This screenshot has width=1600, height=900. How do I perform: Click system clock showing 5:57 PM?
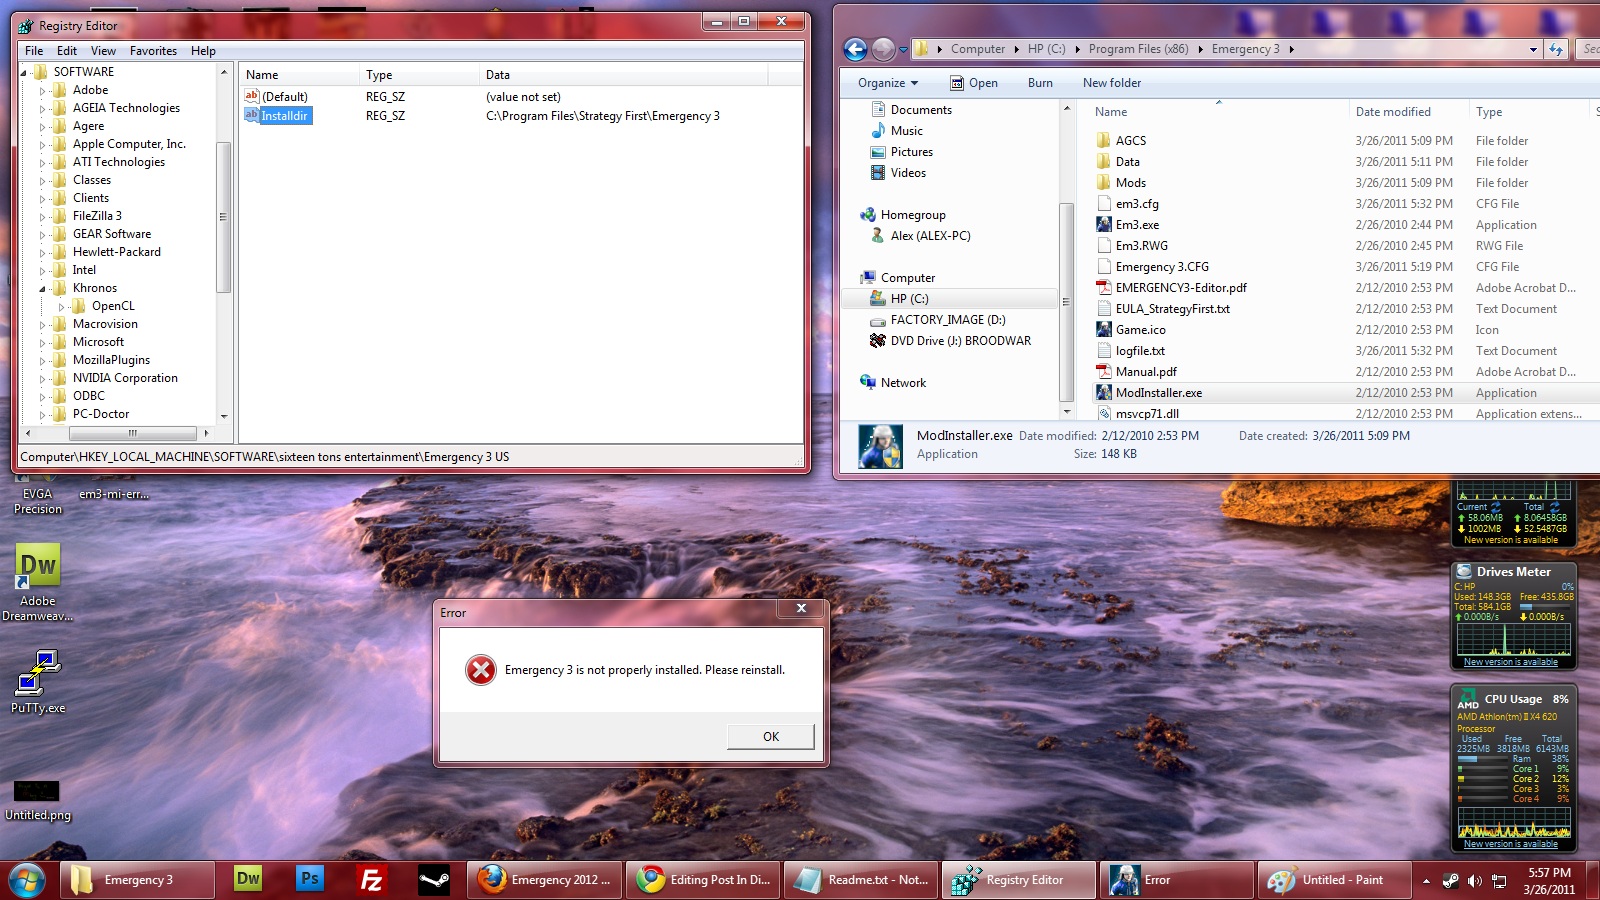(x=1549, y=873)
